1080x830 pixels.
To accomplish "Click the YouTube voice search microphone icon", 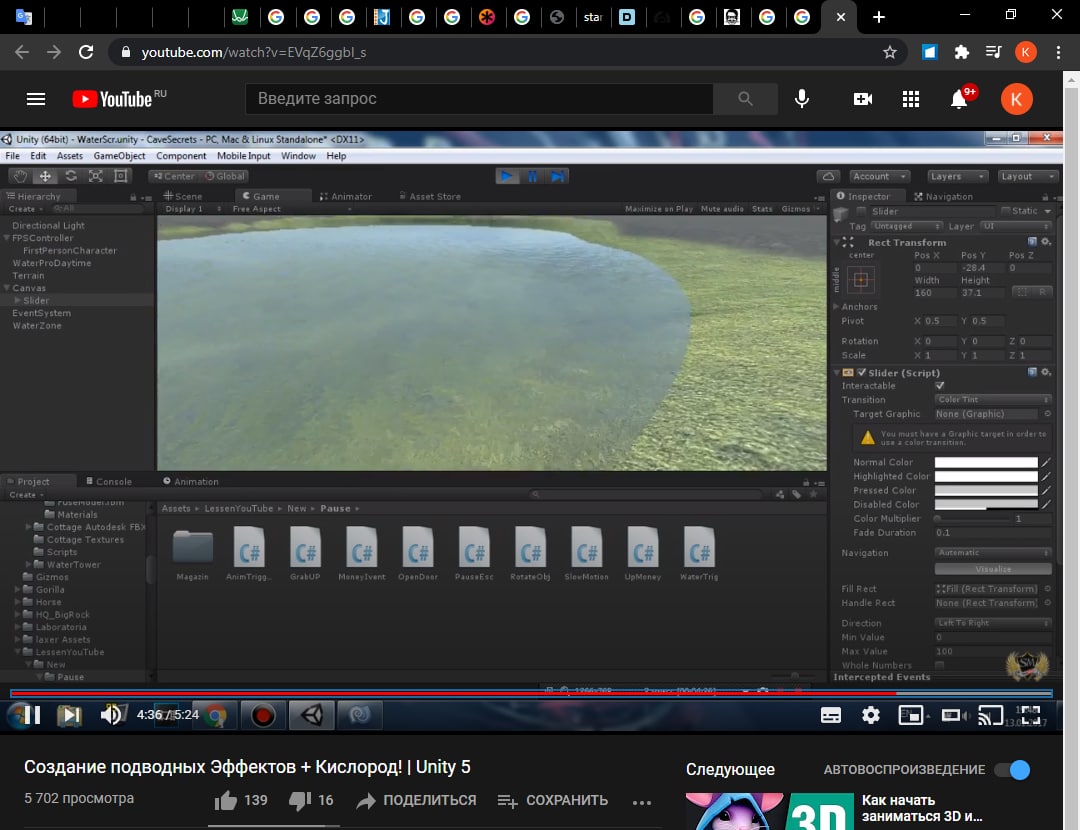I will tap(801, 99).
